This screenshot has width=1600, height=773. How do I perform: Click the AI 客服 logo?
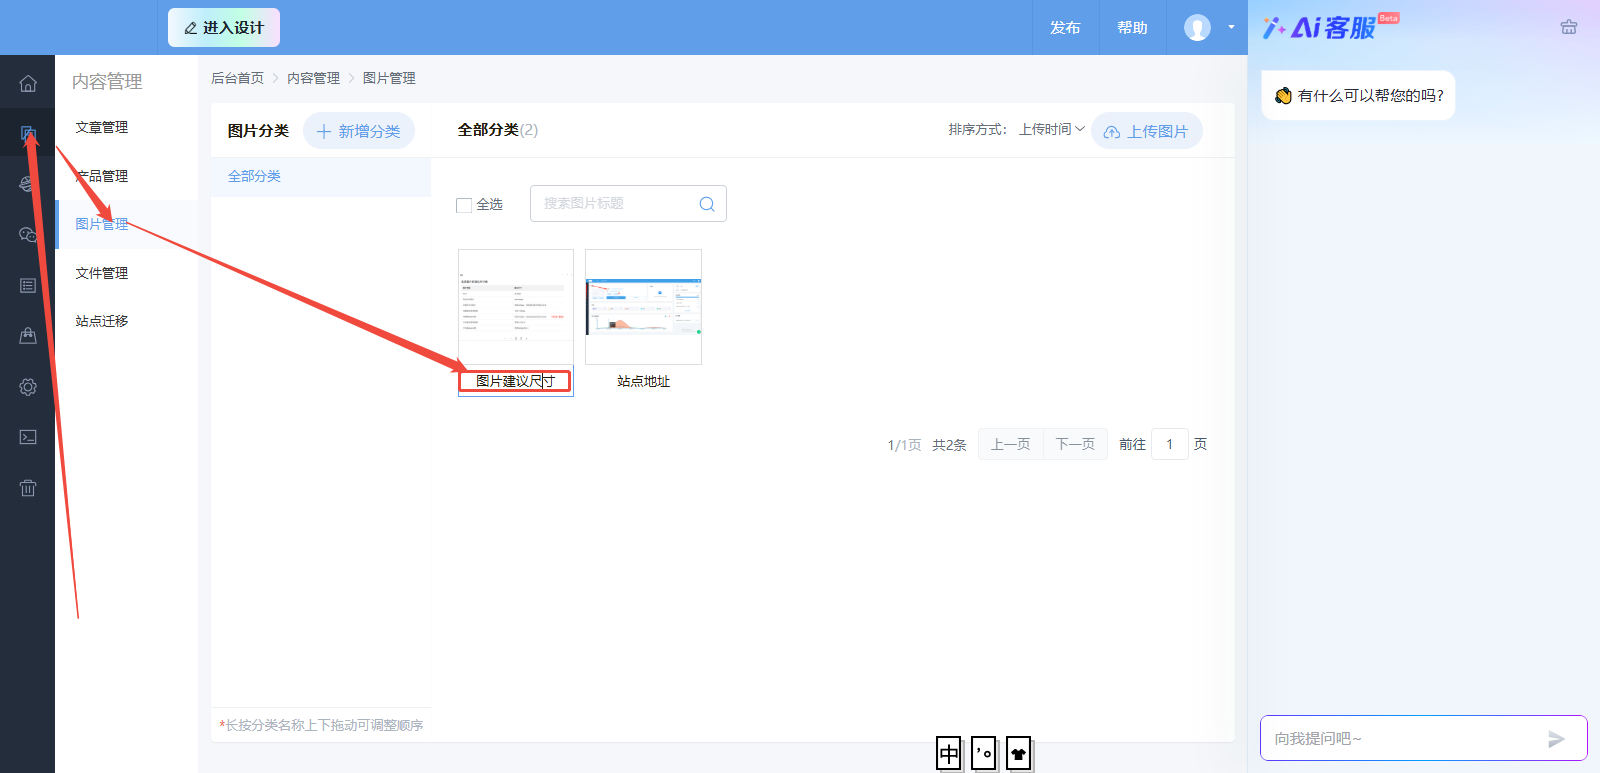pyautogui.click(x=1330, y=28)
